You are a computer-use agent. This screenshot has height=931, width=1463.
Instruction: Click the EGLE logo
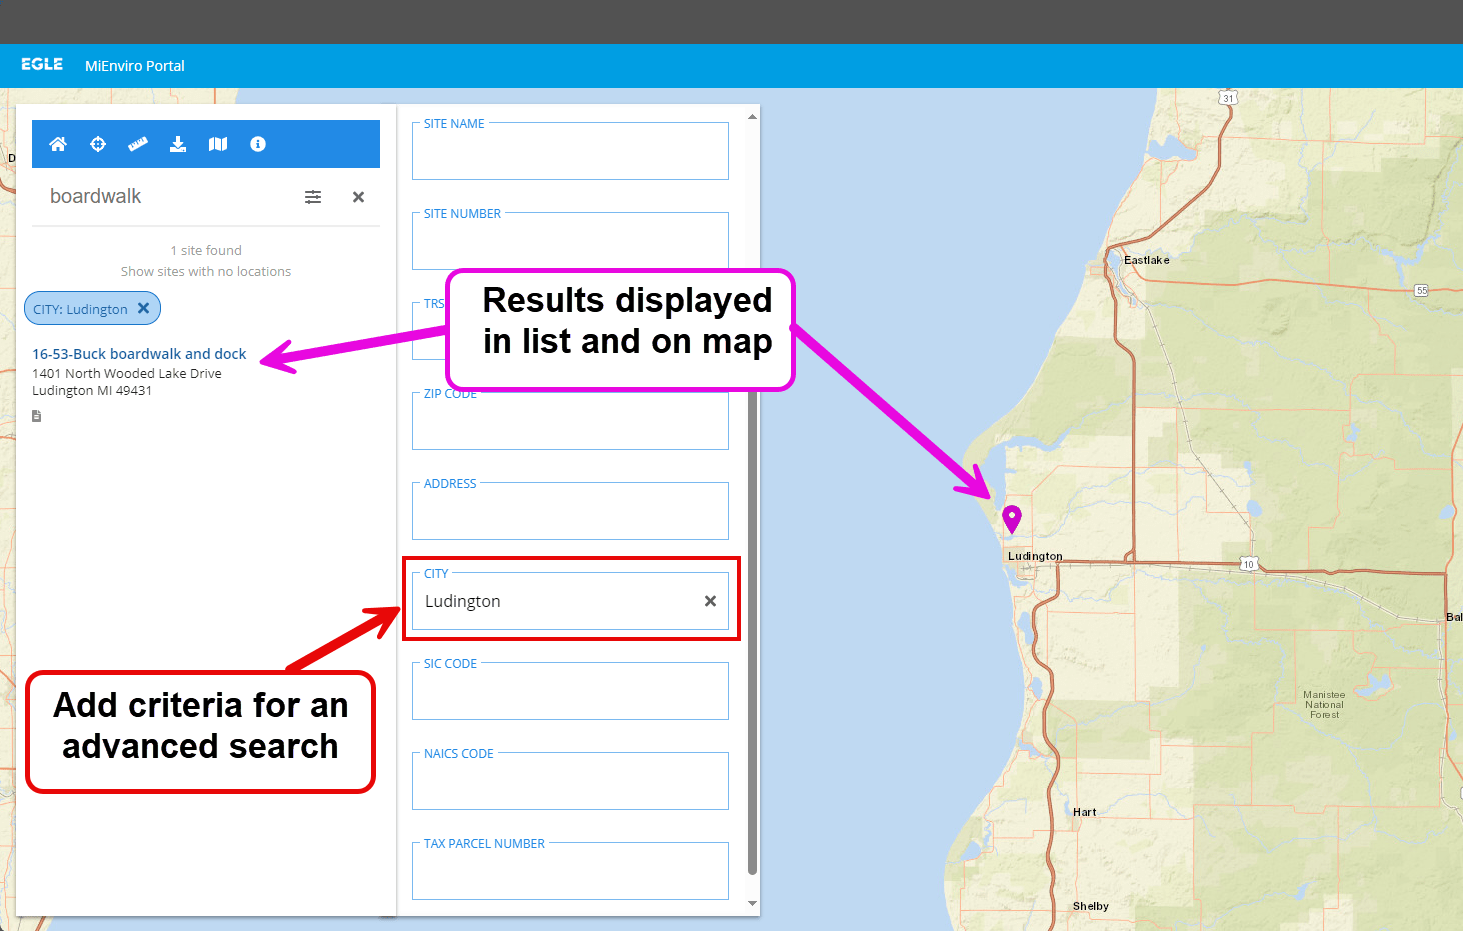click(x=42, y=64)
